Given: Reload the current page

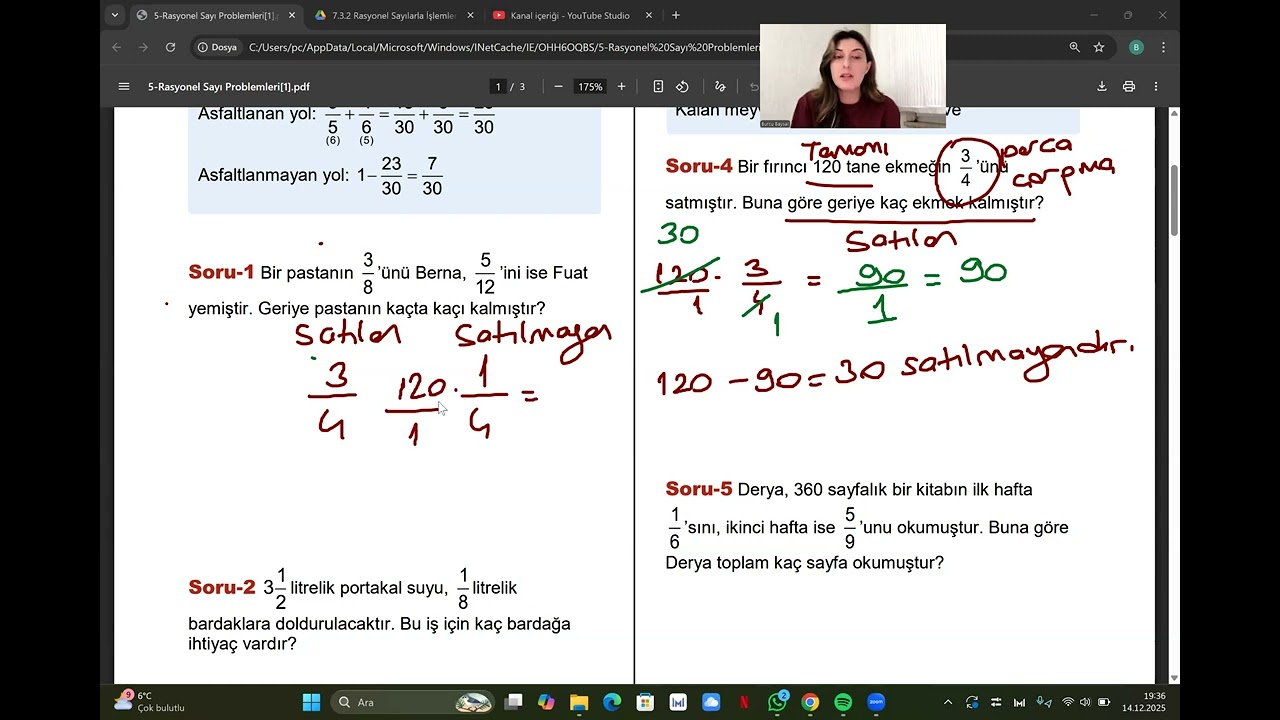Looking at the screenshot, I should 170,47.
